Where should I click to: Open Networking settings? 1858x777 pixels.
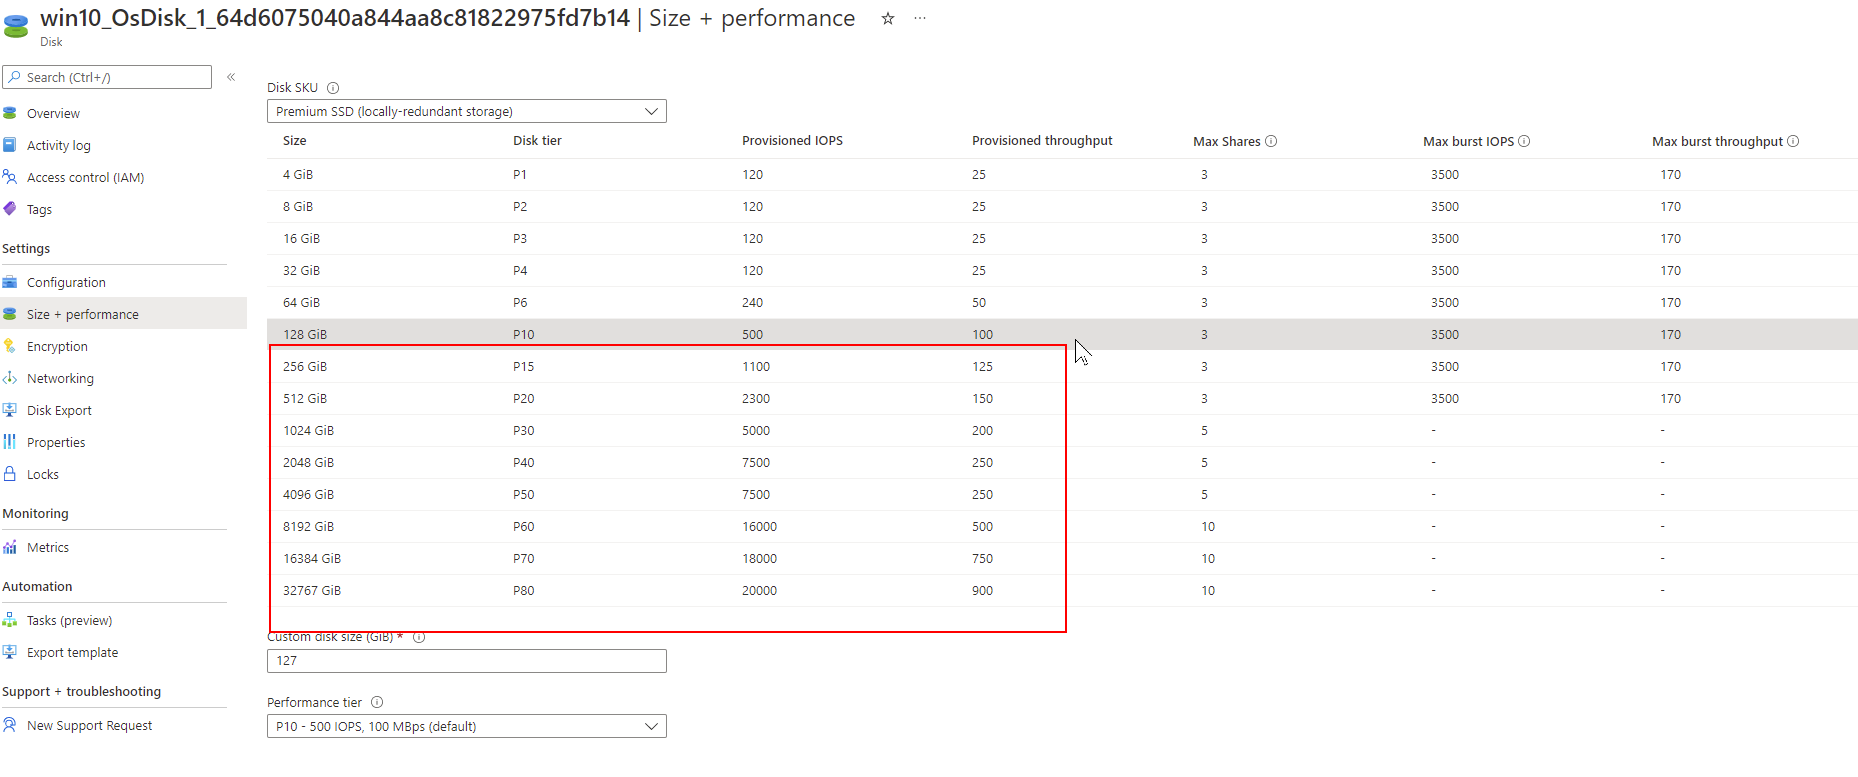[60, 378]
